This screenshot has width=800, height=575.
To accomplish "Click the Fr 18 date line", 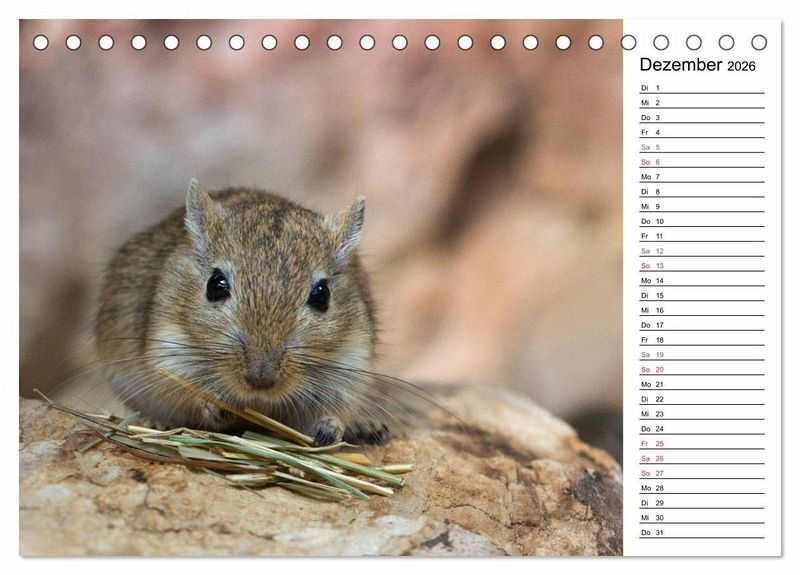I will 702,340.
